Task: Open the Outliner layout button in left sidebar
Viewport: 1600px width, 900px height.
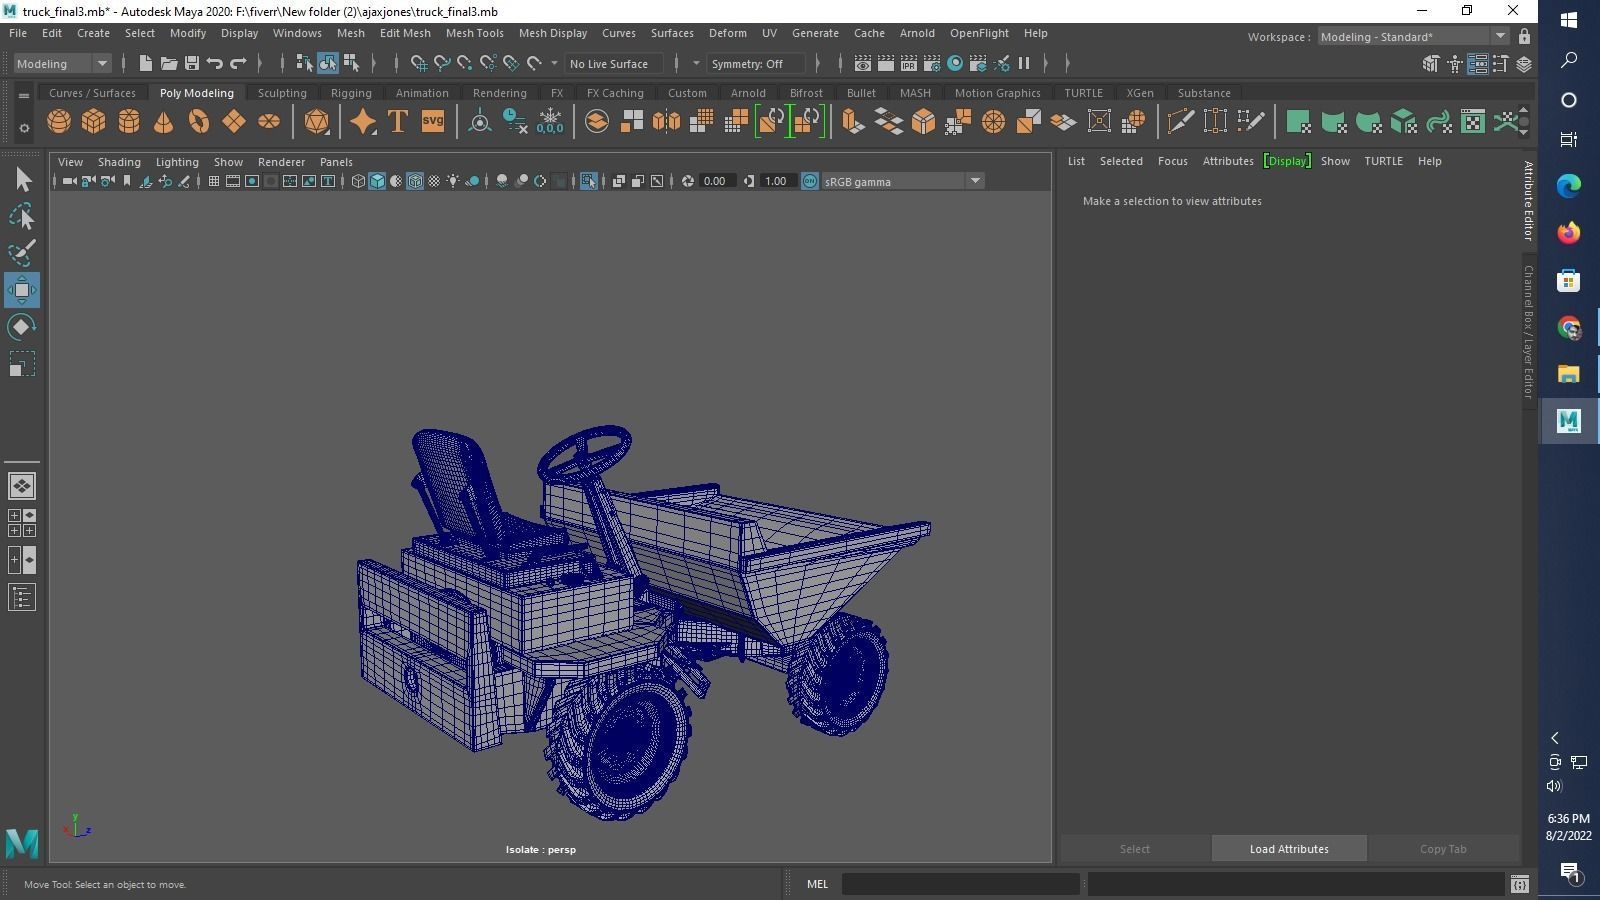Action: pos(22,598)
